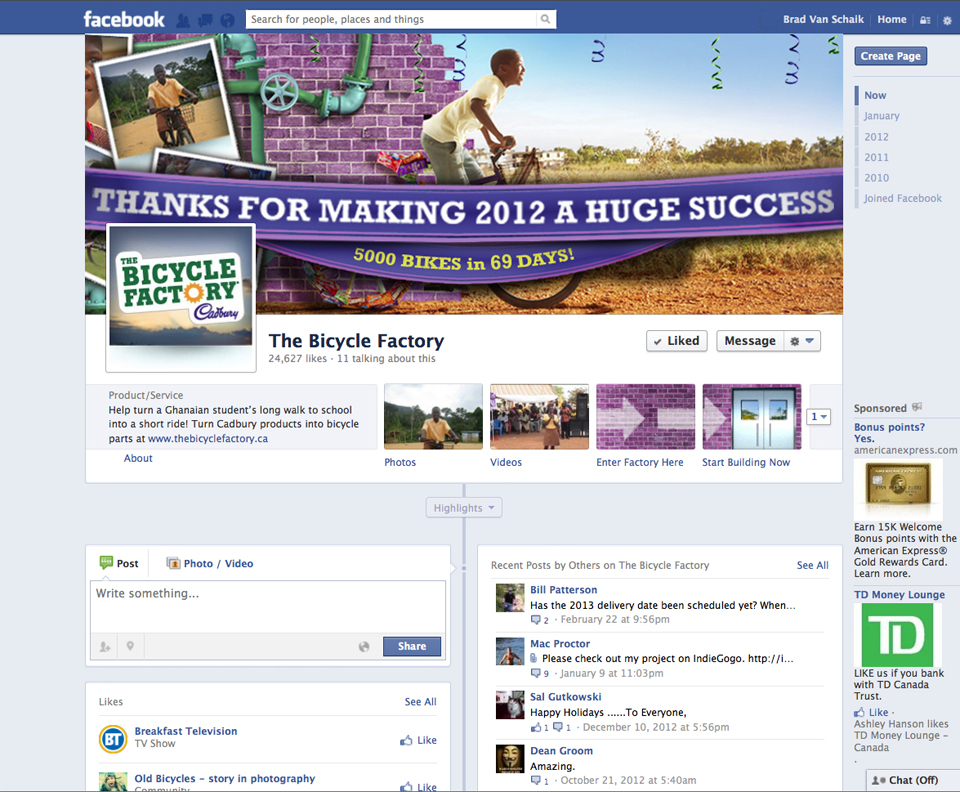The width and height of the screenshot is (960, 792).
Task: Open the page gear options dropdown
Action: click(x=801, y=341)
